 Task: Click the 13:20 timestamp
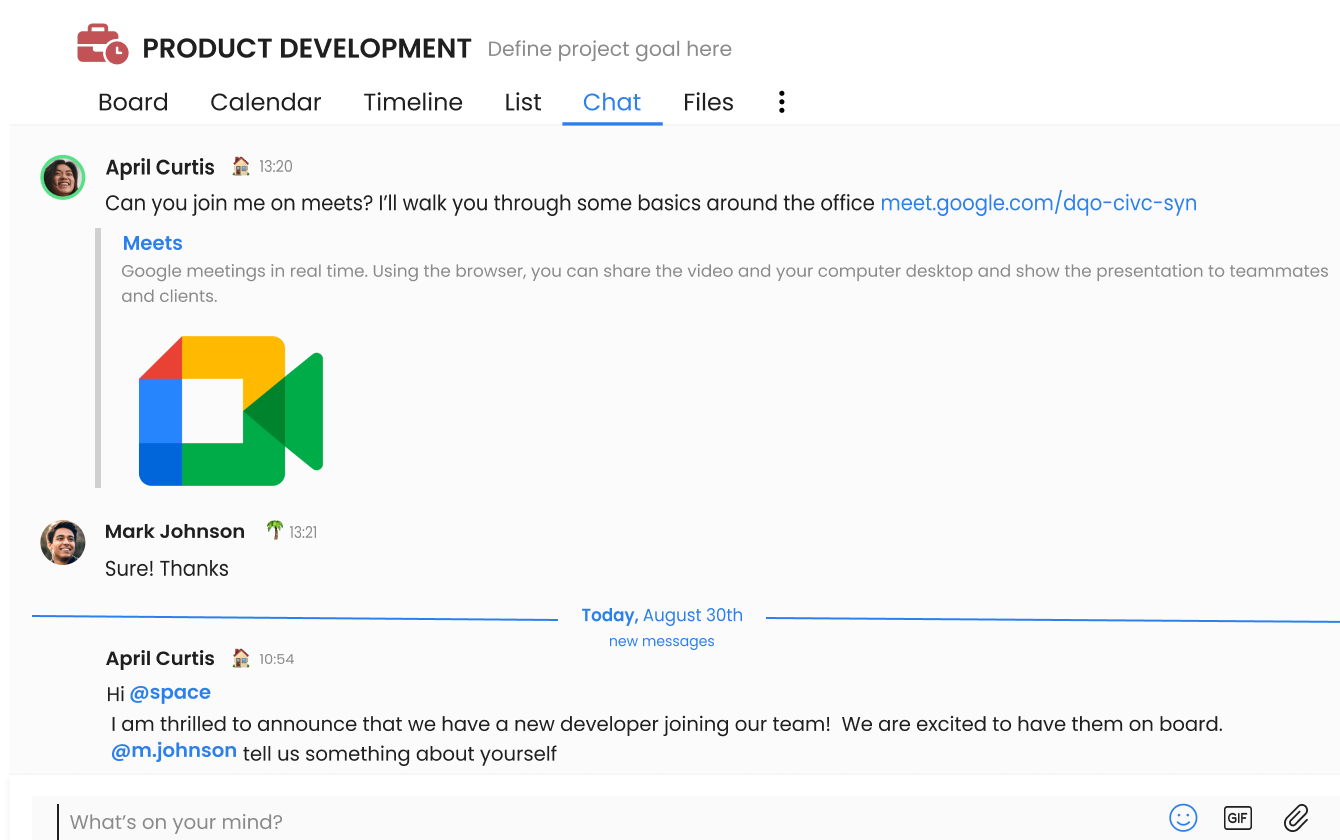276,166
